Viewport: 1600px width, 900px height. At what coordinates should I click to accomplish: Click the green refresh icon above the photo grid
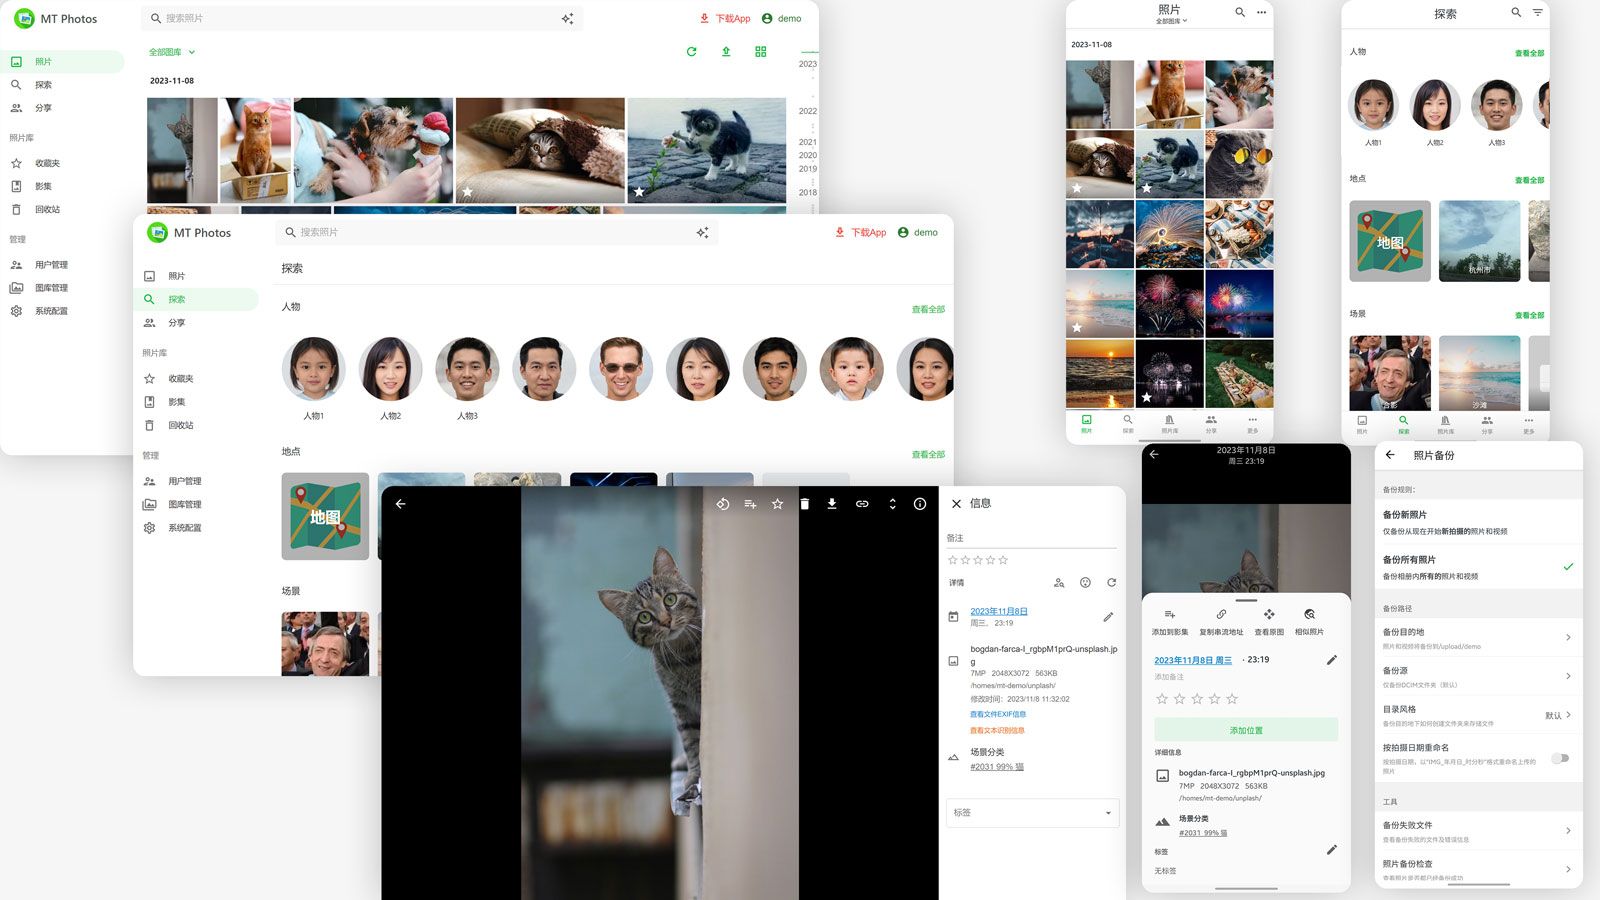691,52
